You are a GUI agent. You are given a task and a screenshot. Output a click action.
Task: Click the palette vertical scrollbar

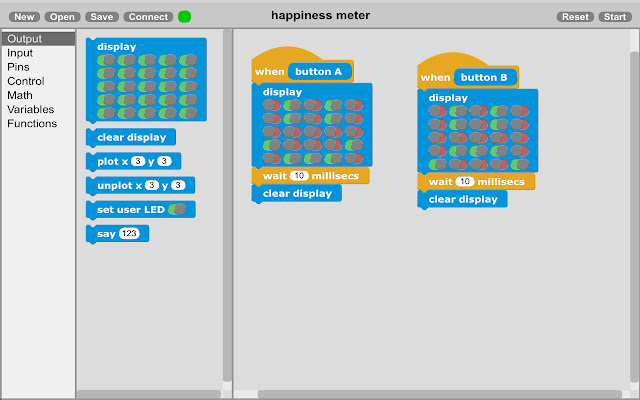pyautogui.click(x=227, y=205)
